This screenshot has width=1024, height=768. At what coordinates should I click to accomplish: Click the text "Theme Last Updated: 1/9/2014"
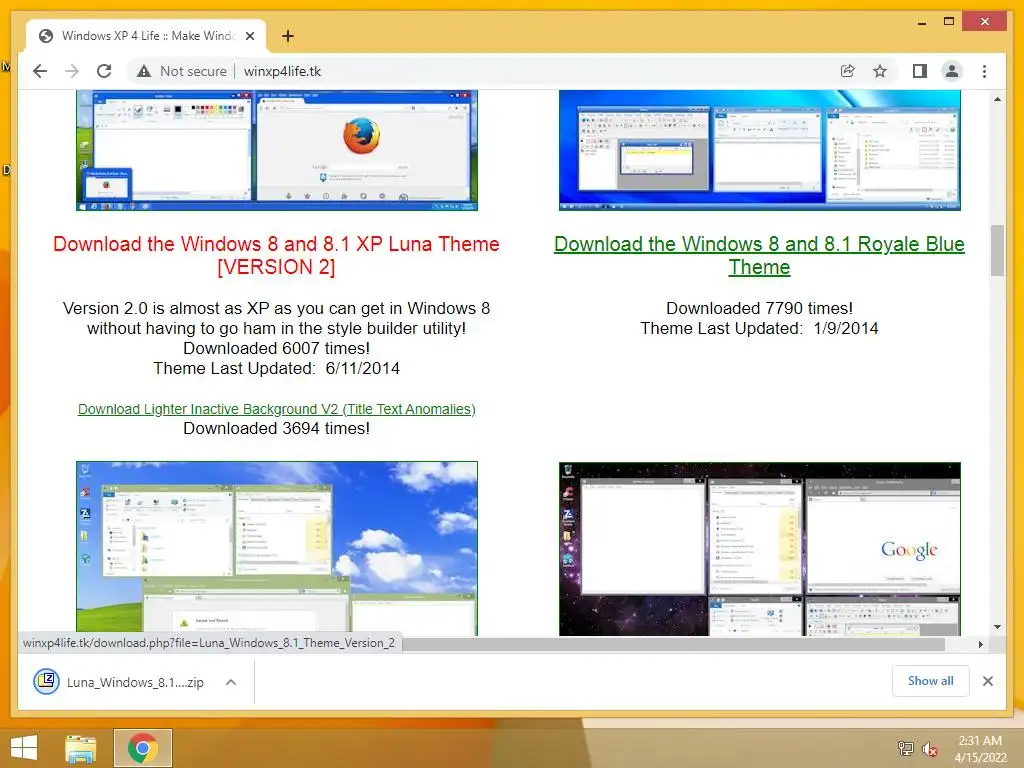pos(759,328)
